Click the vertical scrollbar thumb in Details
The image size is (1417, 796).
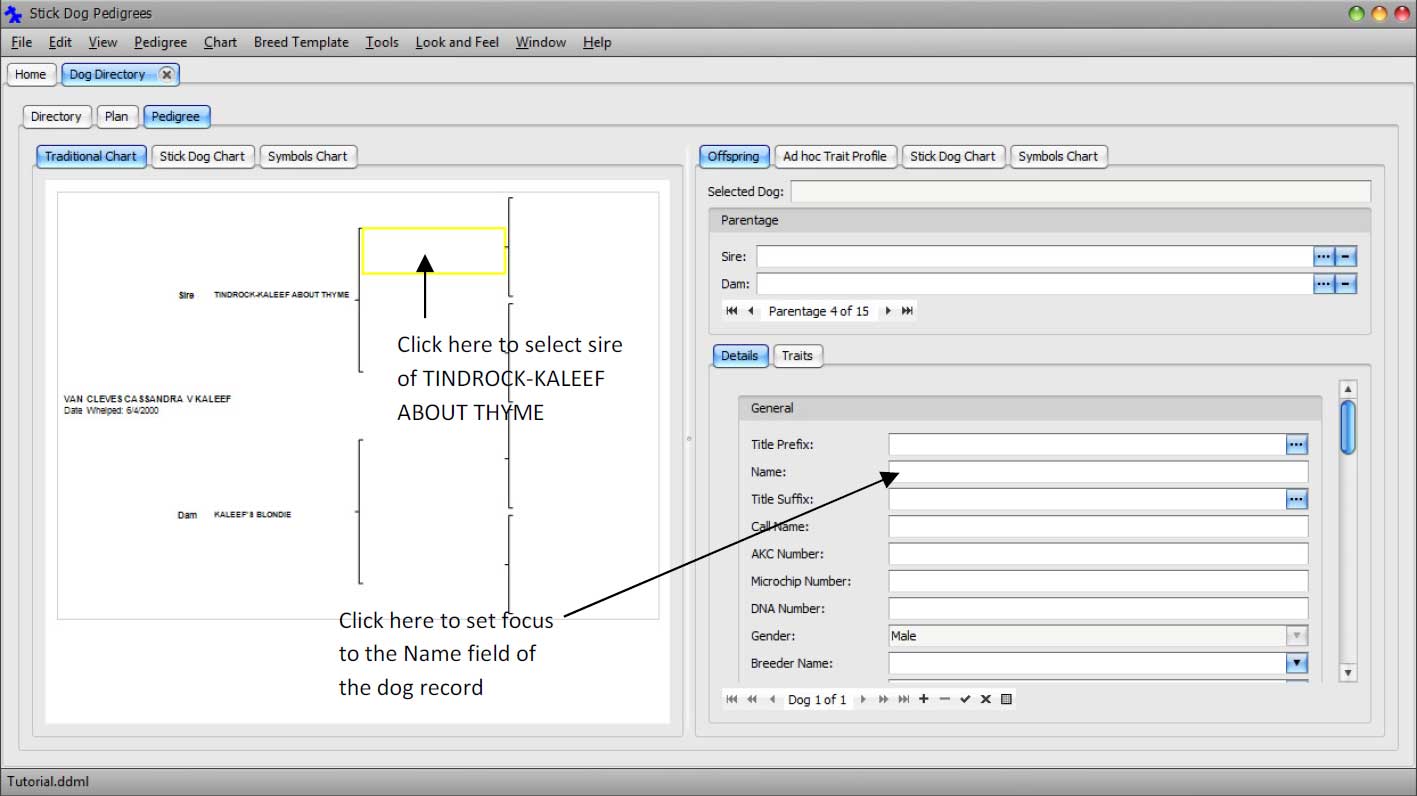[1347, 427]
